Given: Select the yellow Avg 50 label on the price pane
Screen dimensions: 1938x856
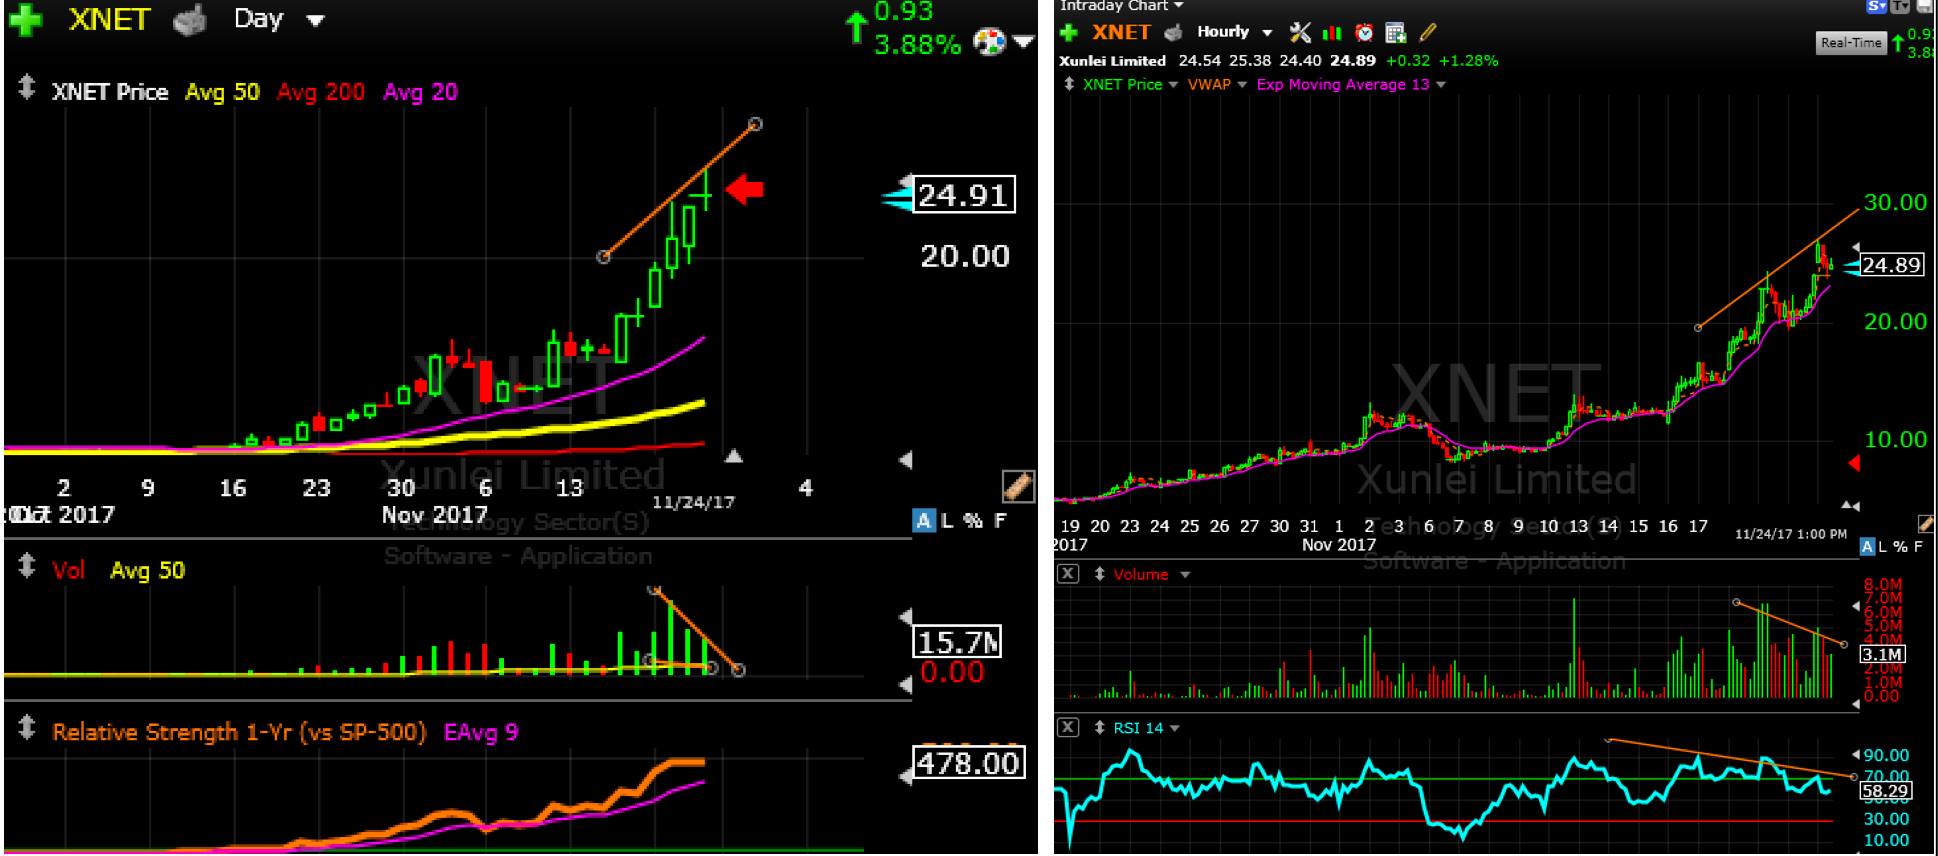Looking at the screenshot, I should [x=222, y=92].
